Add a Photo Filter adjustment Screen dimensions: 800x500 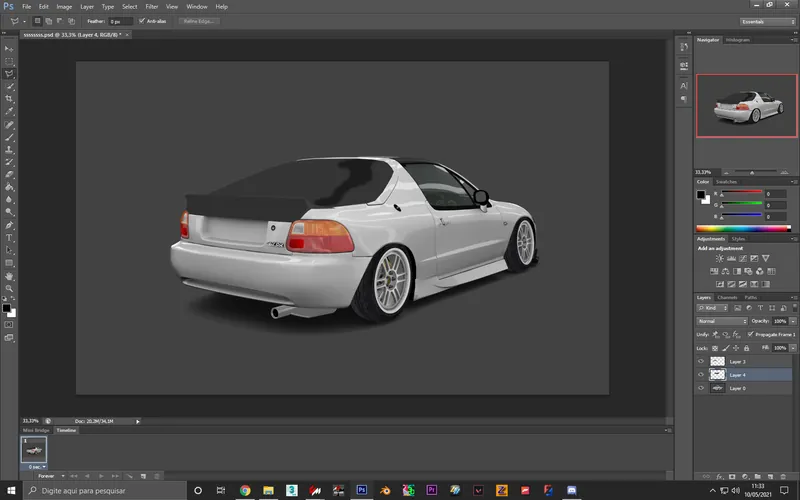point(748,271)
